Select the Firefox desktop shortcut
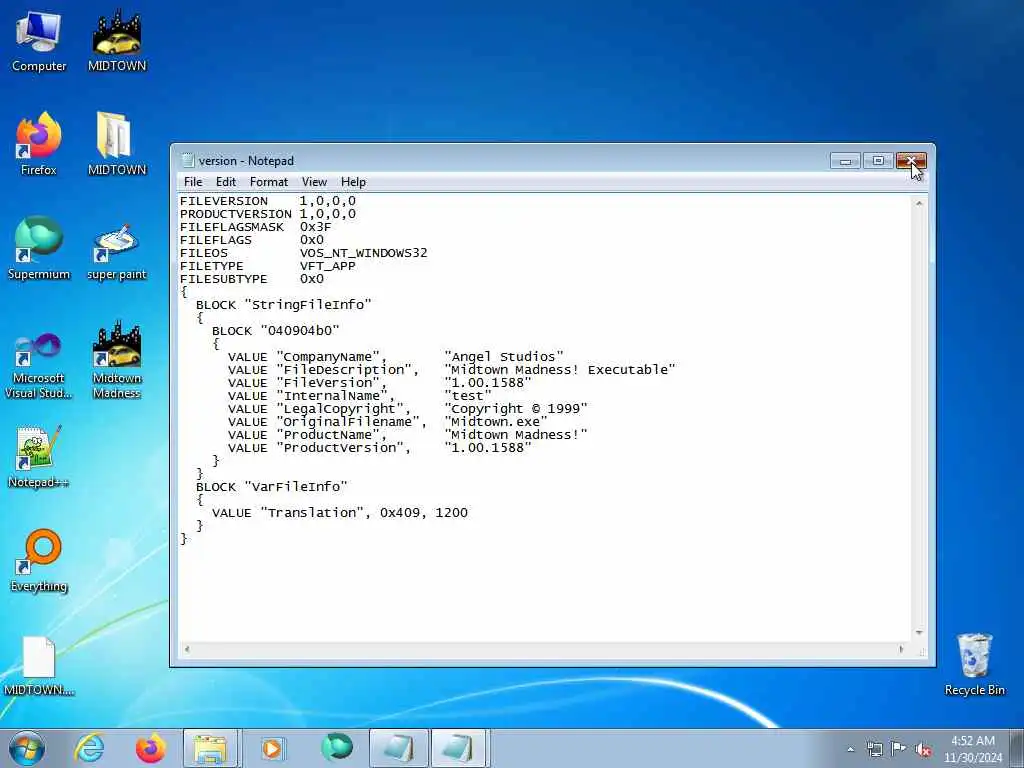 (39, 144)
